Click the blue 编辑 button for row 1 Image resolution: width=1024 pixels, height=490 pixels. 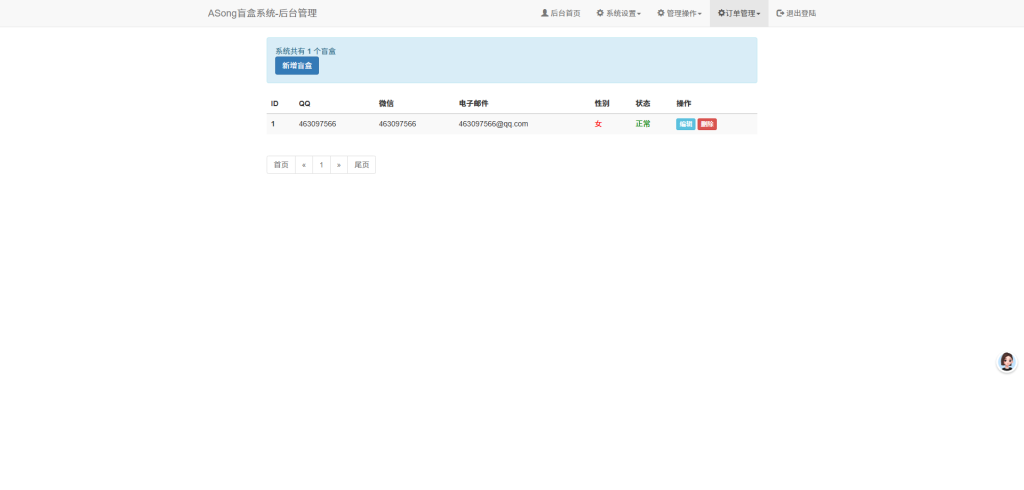[686, 124]
